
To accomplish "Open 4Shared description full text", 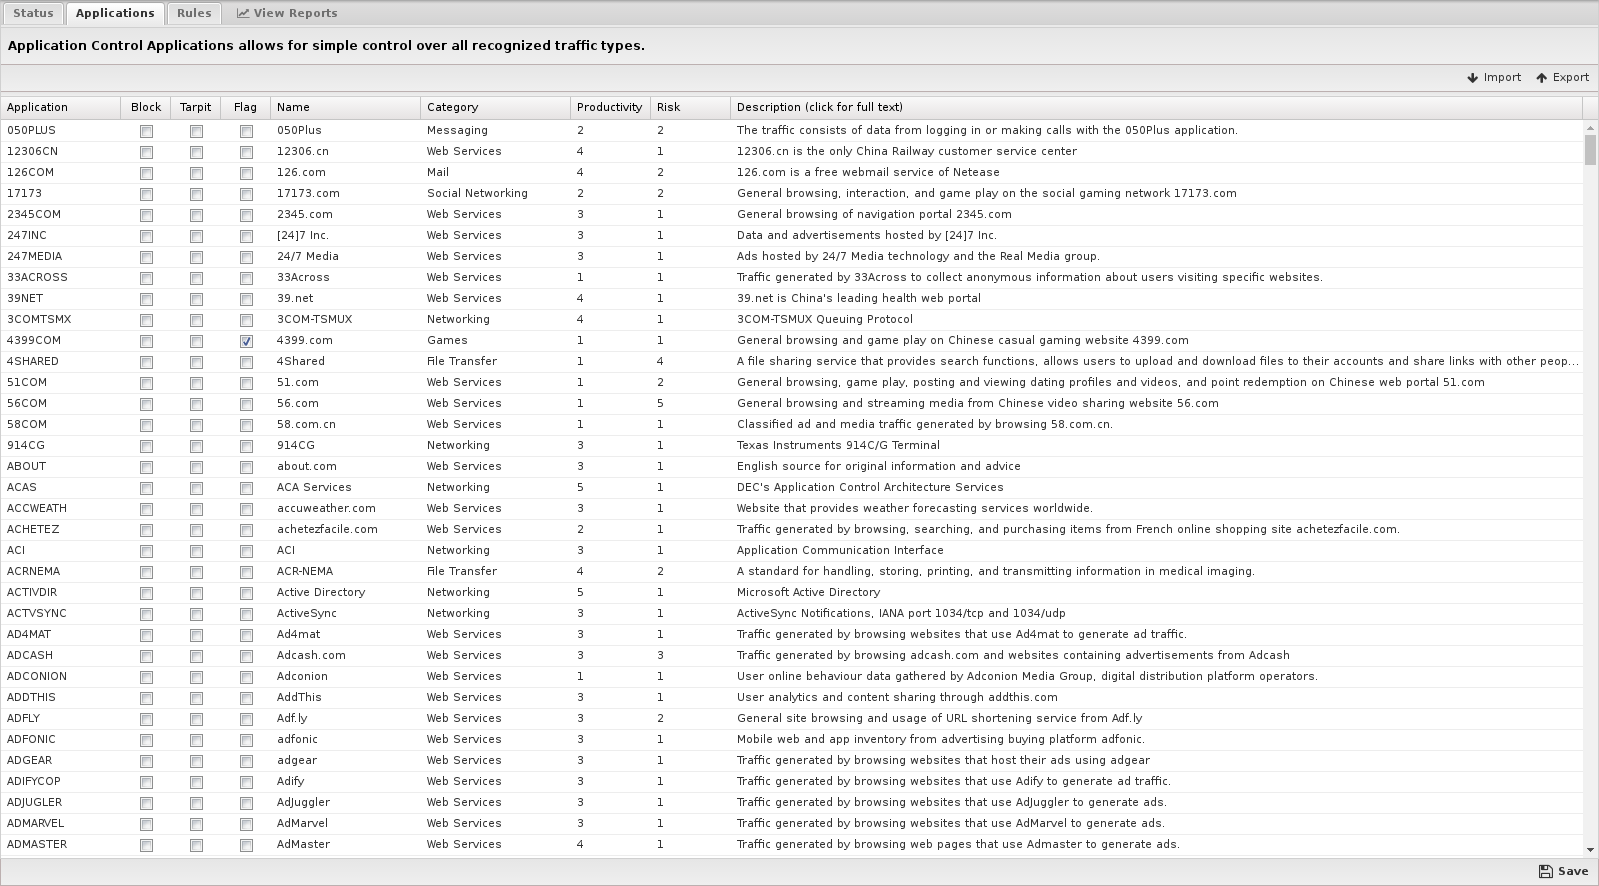I will click(x=1157, y=361).
